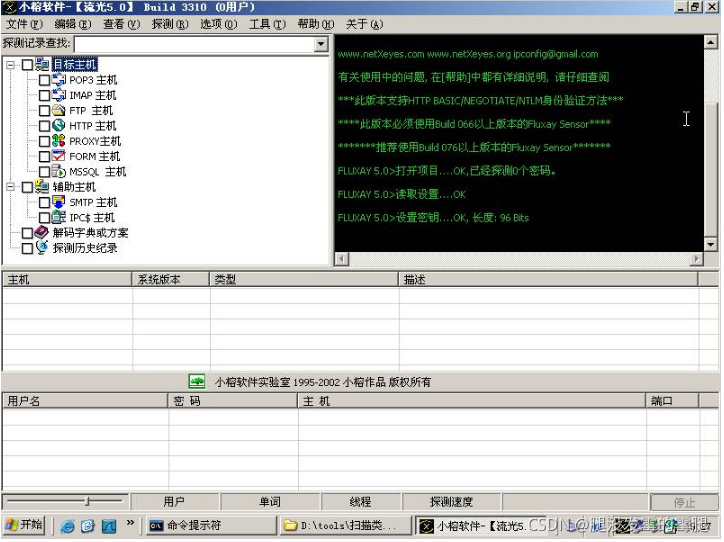Open the 编辑(E) menu
Image resolution: width=724 pixels, height=542 pixels.
click(x=72, y=24)
